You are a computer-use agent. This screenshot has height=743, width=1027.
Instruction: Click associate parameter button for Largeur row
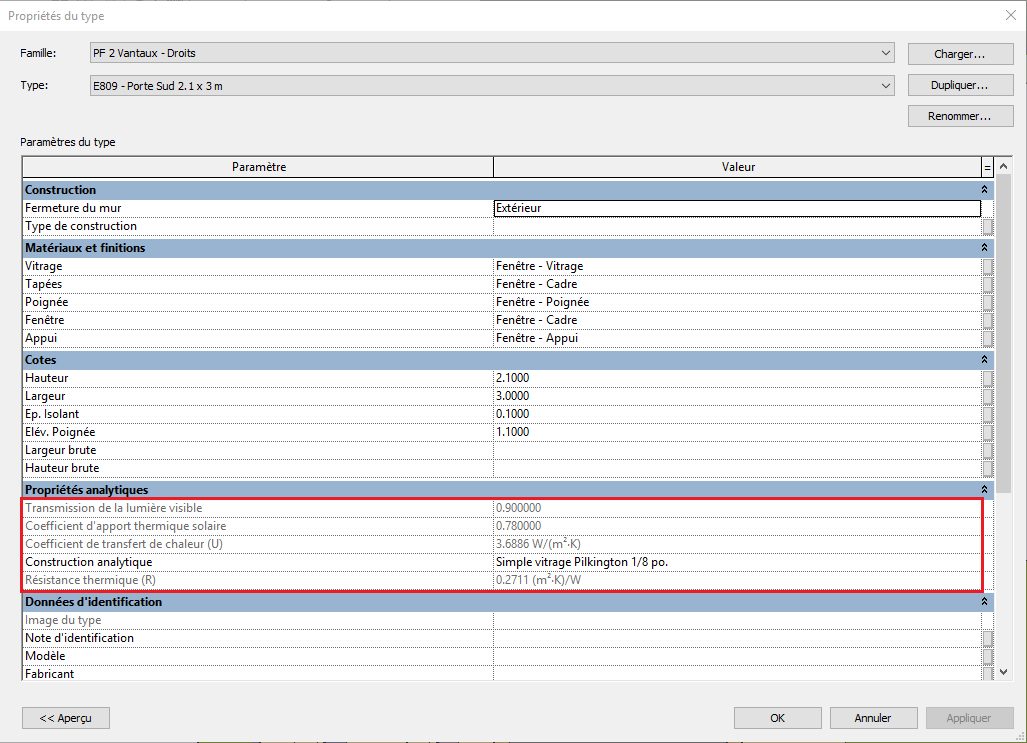(x=988, y=396)
